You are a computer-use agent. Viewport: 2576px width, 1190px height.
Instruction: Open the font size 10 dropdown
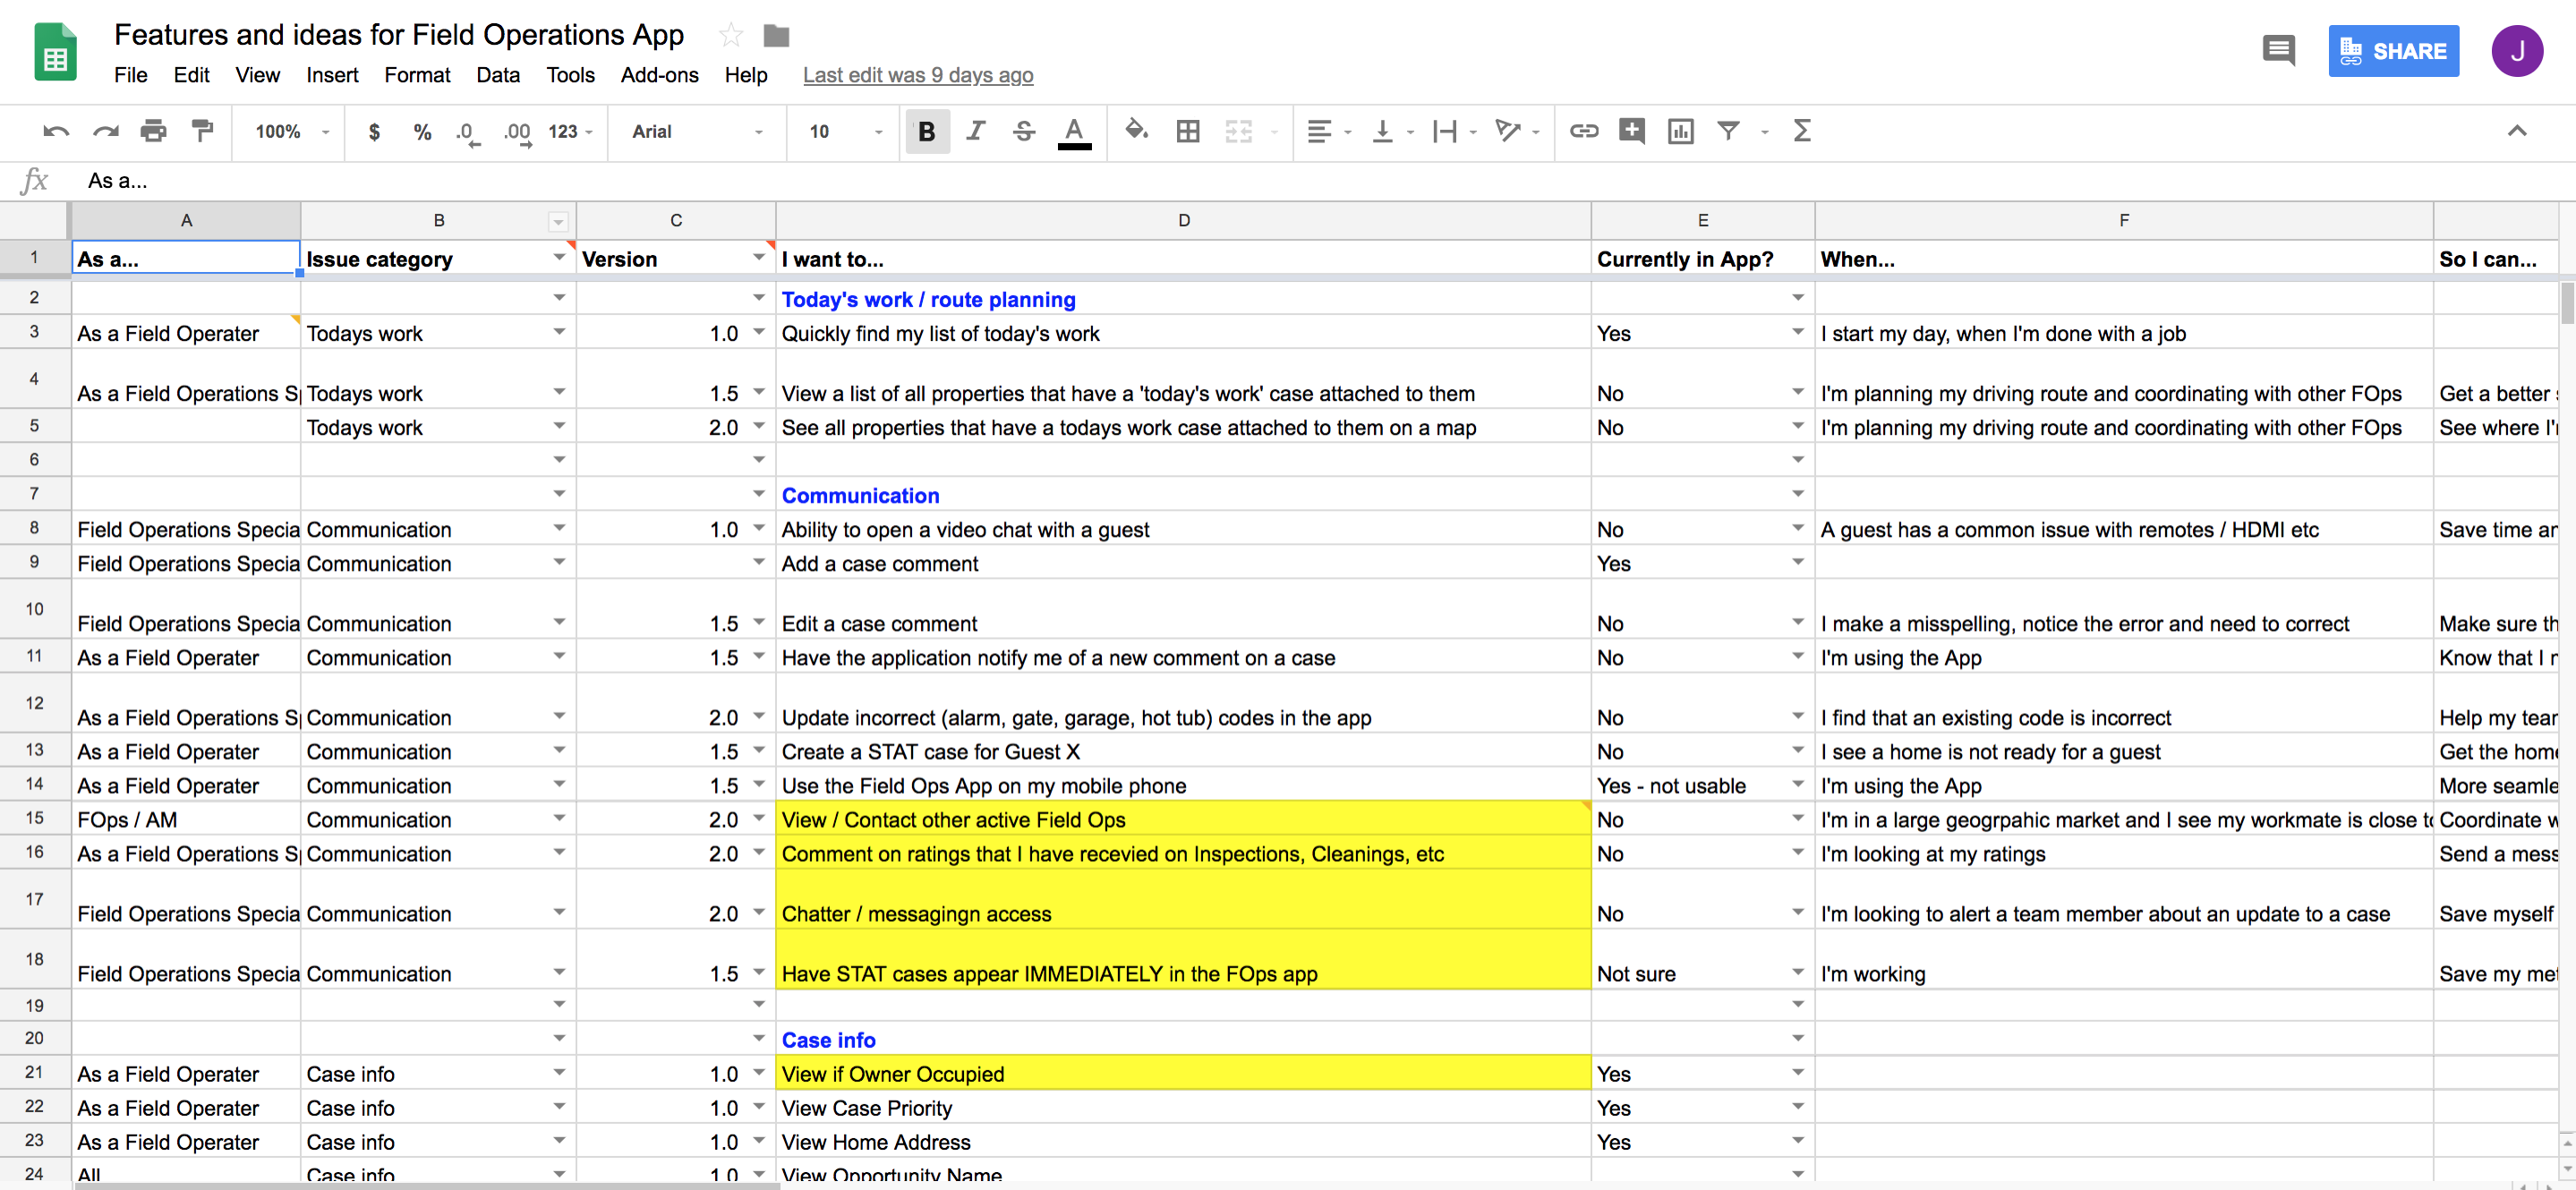(845, 131)
